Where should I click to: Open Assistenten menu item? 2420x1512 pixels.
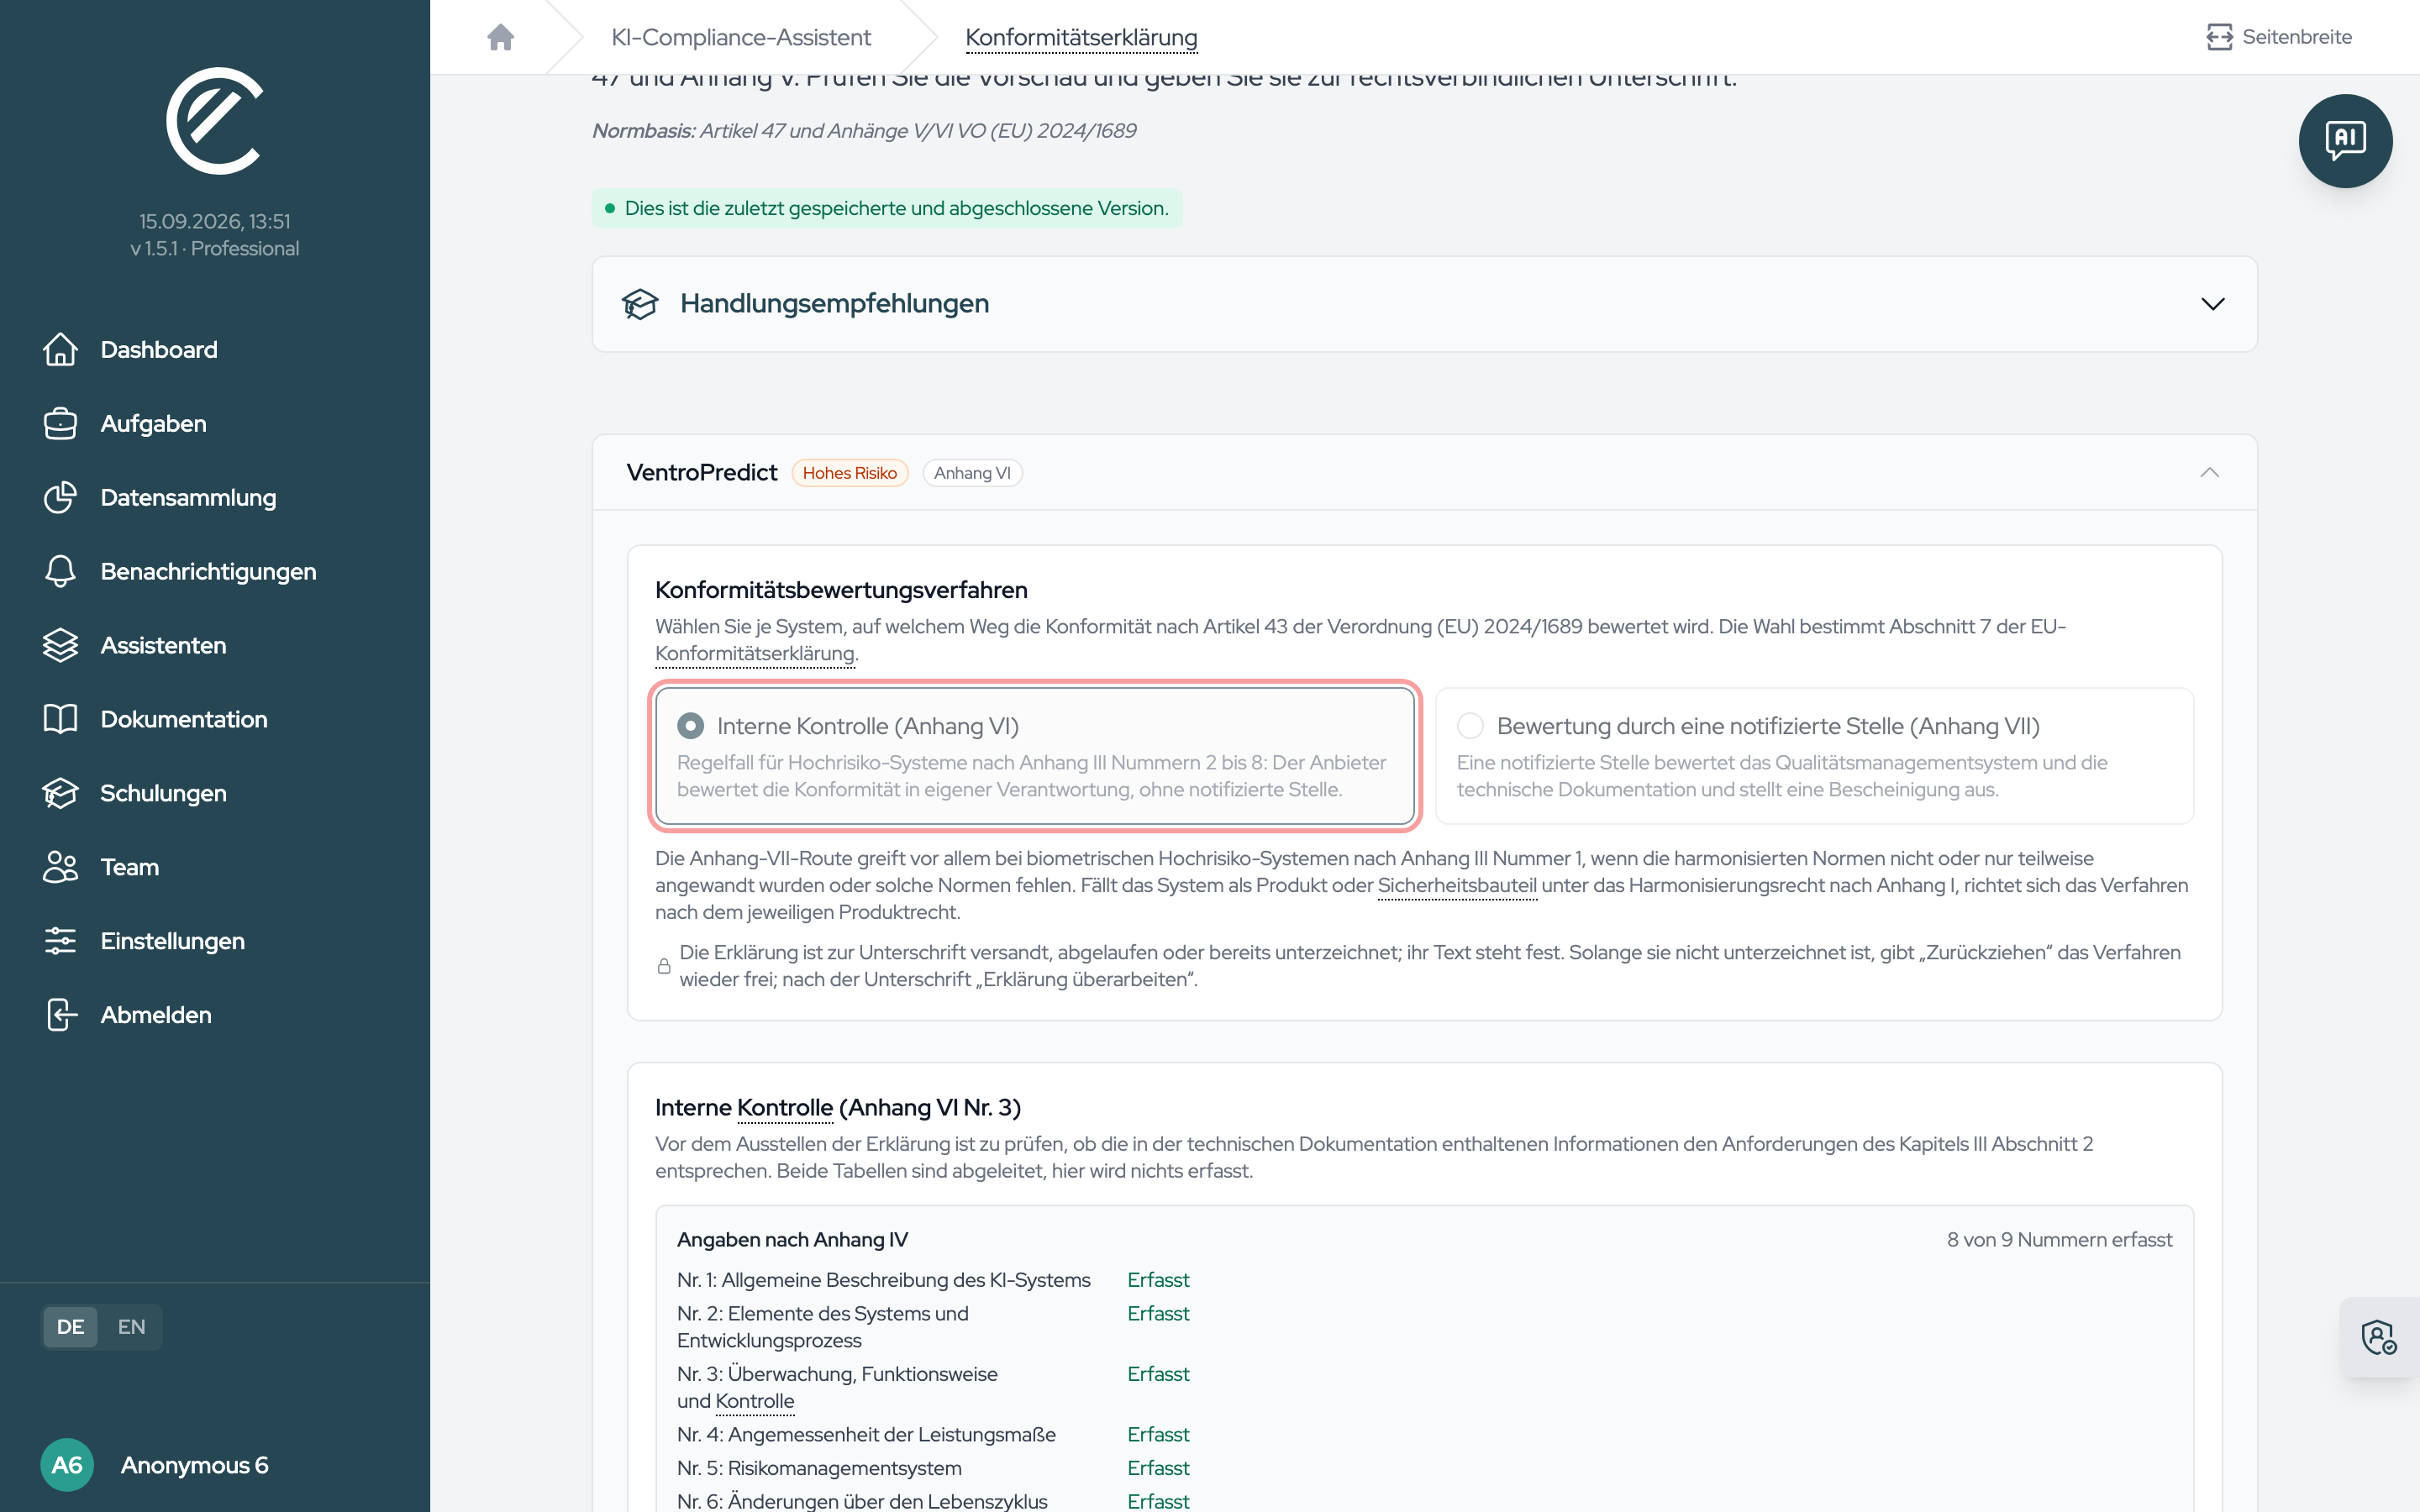pos(164,646)
